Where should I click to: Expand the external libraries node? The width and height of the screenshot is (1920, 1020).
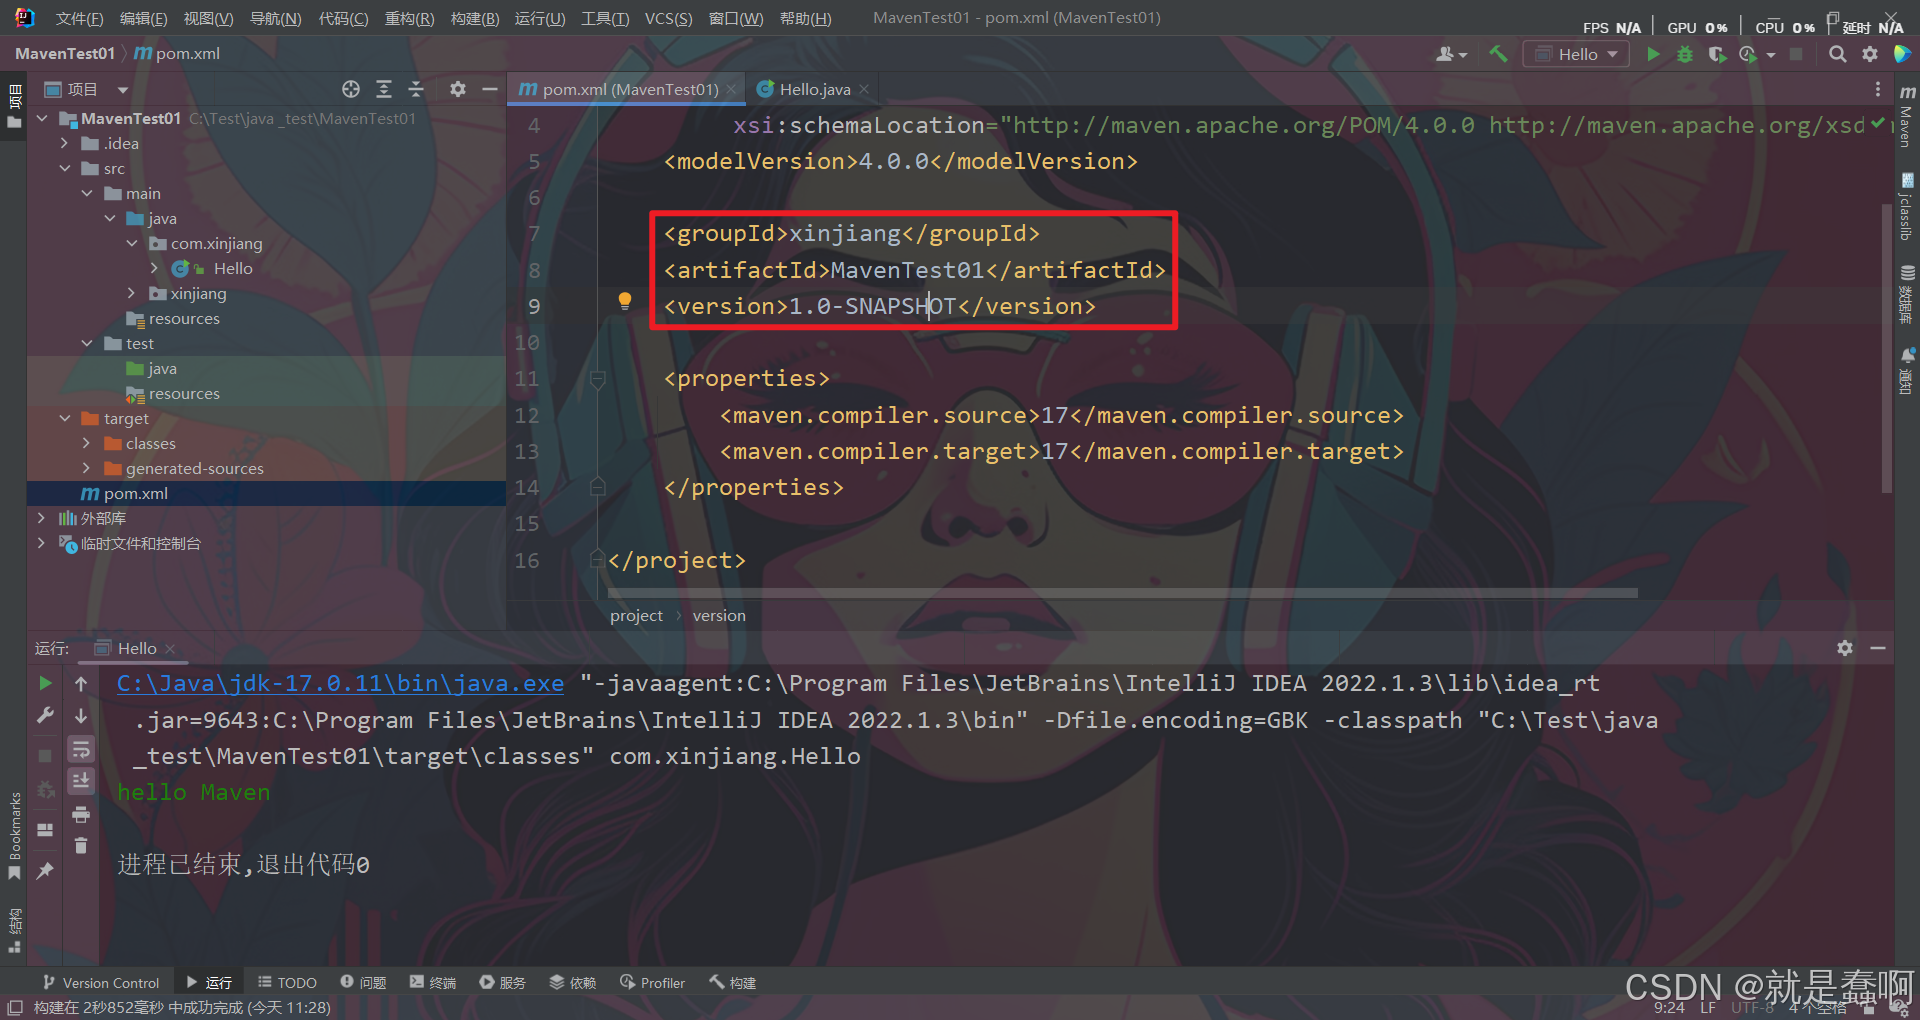pos(41,518)
